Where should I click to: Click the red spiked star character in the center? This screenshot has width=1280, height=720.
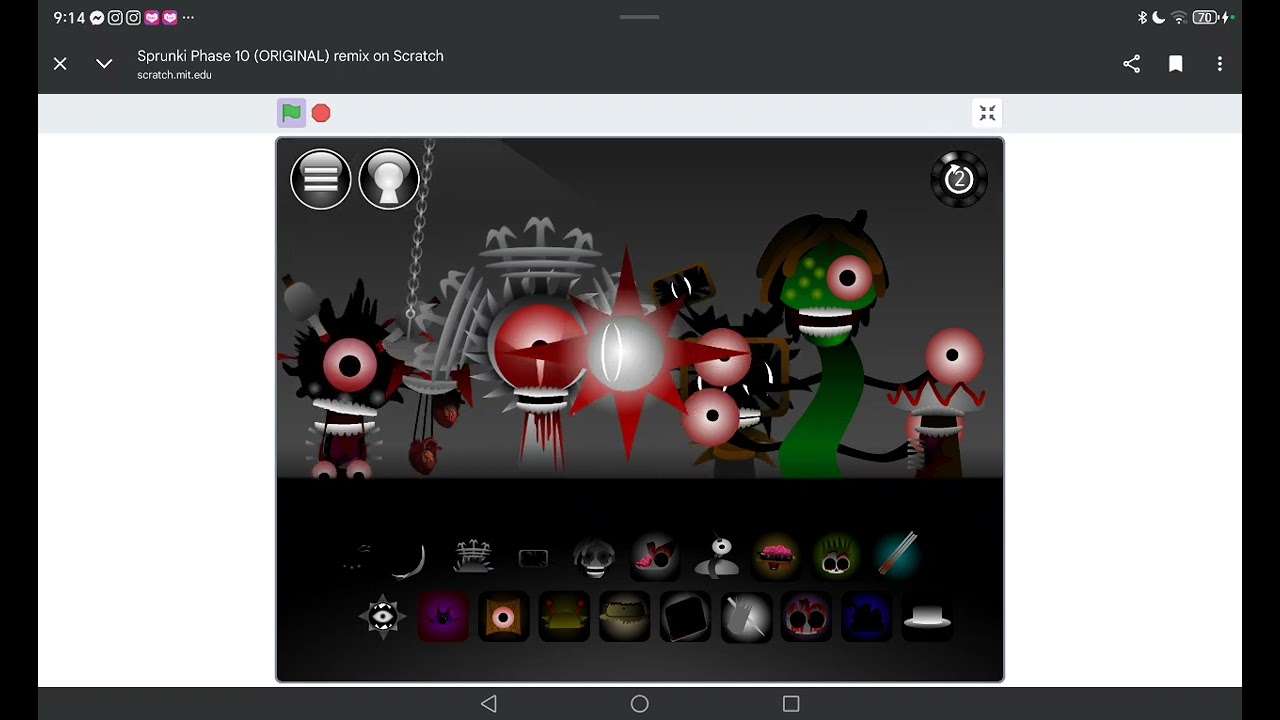pos(627,353)
